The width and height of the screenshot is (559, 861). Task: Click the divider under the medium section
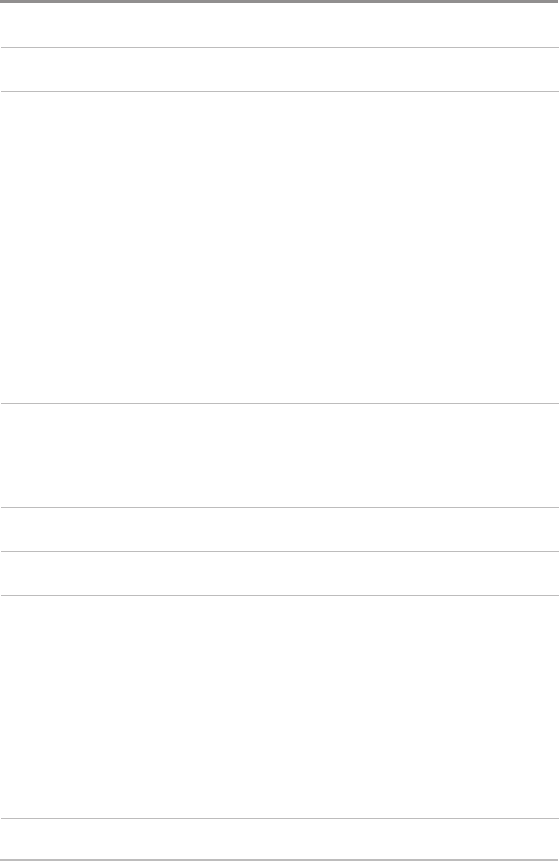(x=280, y=507)
